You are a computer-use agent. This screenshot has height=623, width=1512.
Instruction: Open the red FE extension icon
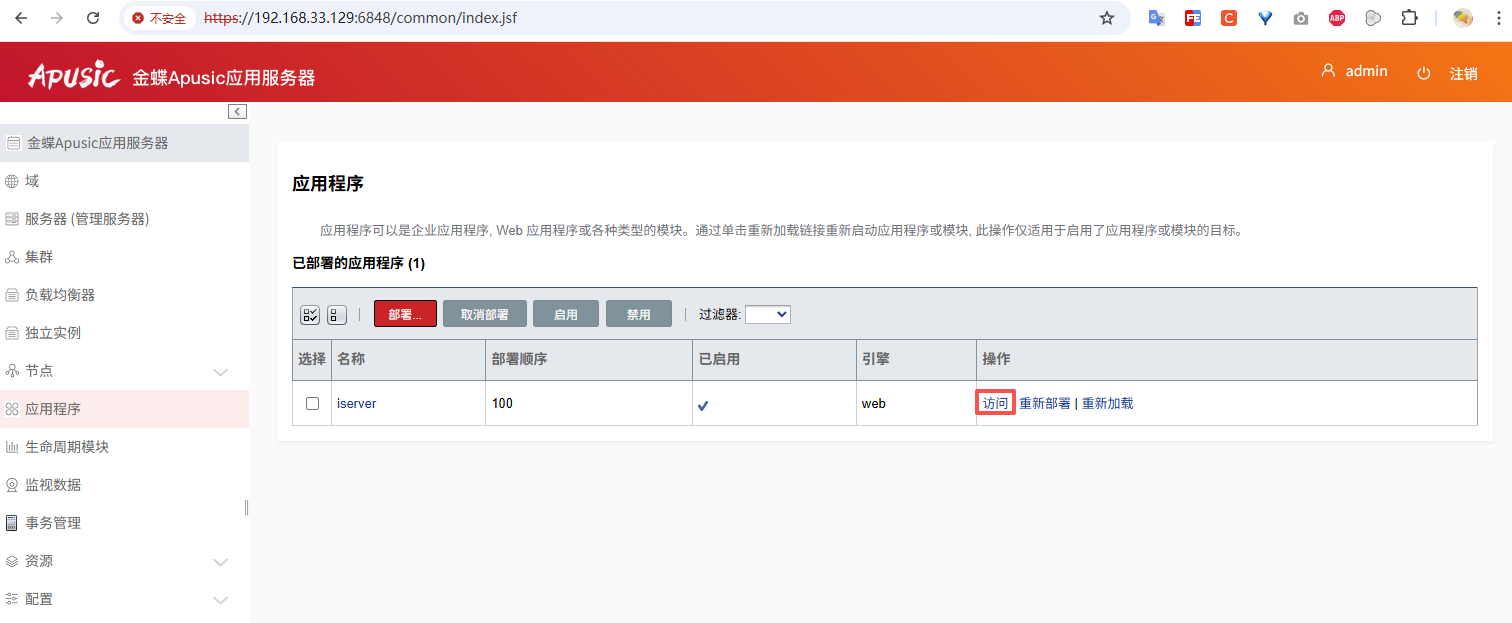(x=1193, y=18)
